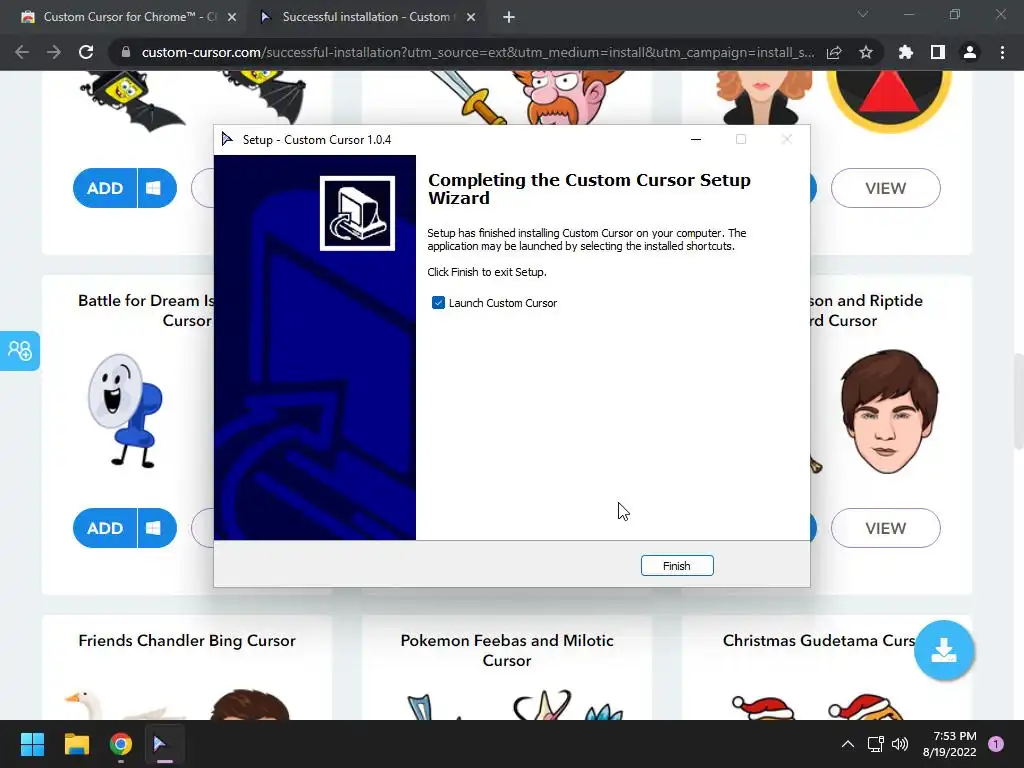Show hidden system tray icons
Screen dimensions: 1024x768
[848, 744]
